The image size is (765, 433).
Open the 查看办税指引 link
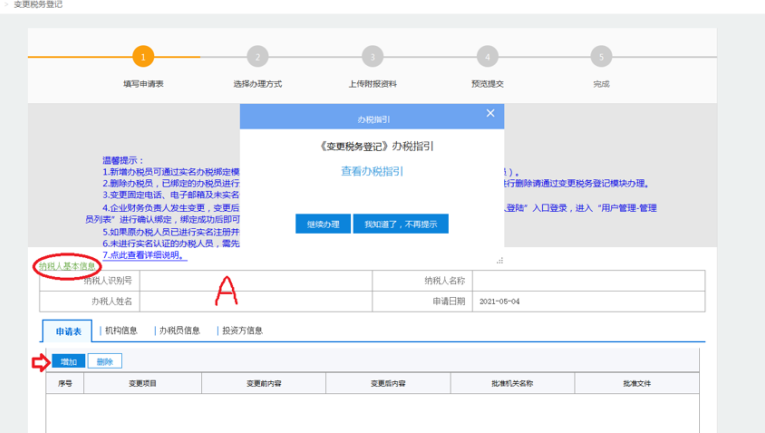click(x=372, y=172)
